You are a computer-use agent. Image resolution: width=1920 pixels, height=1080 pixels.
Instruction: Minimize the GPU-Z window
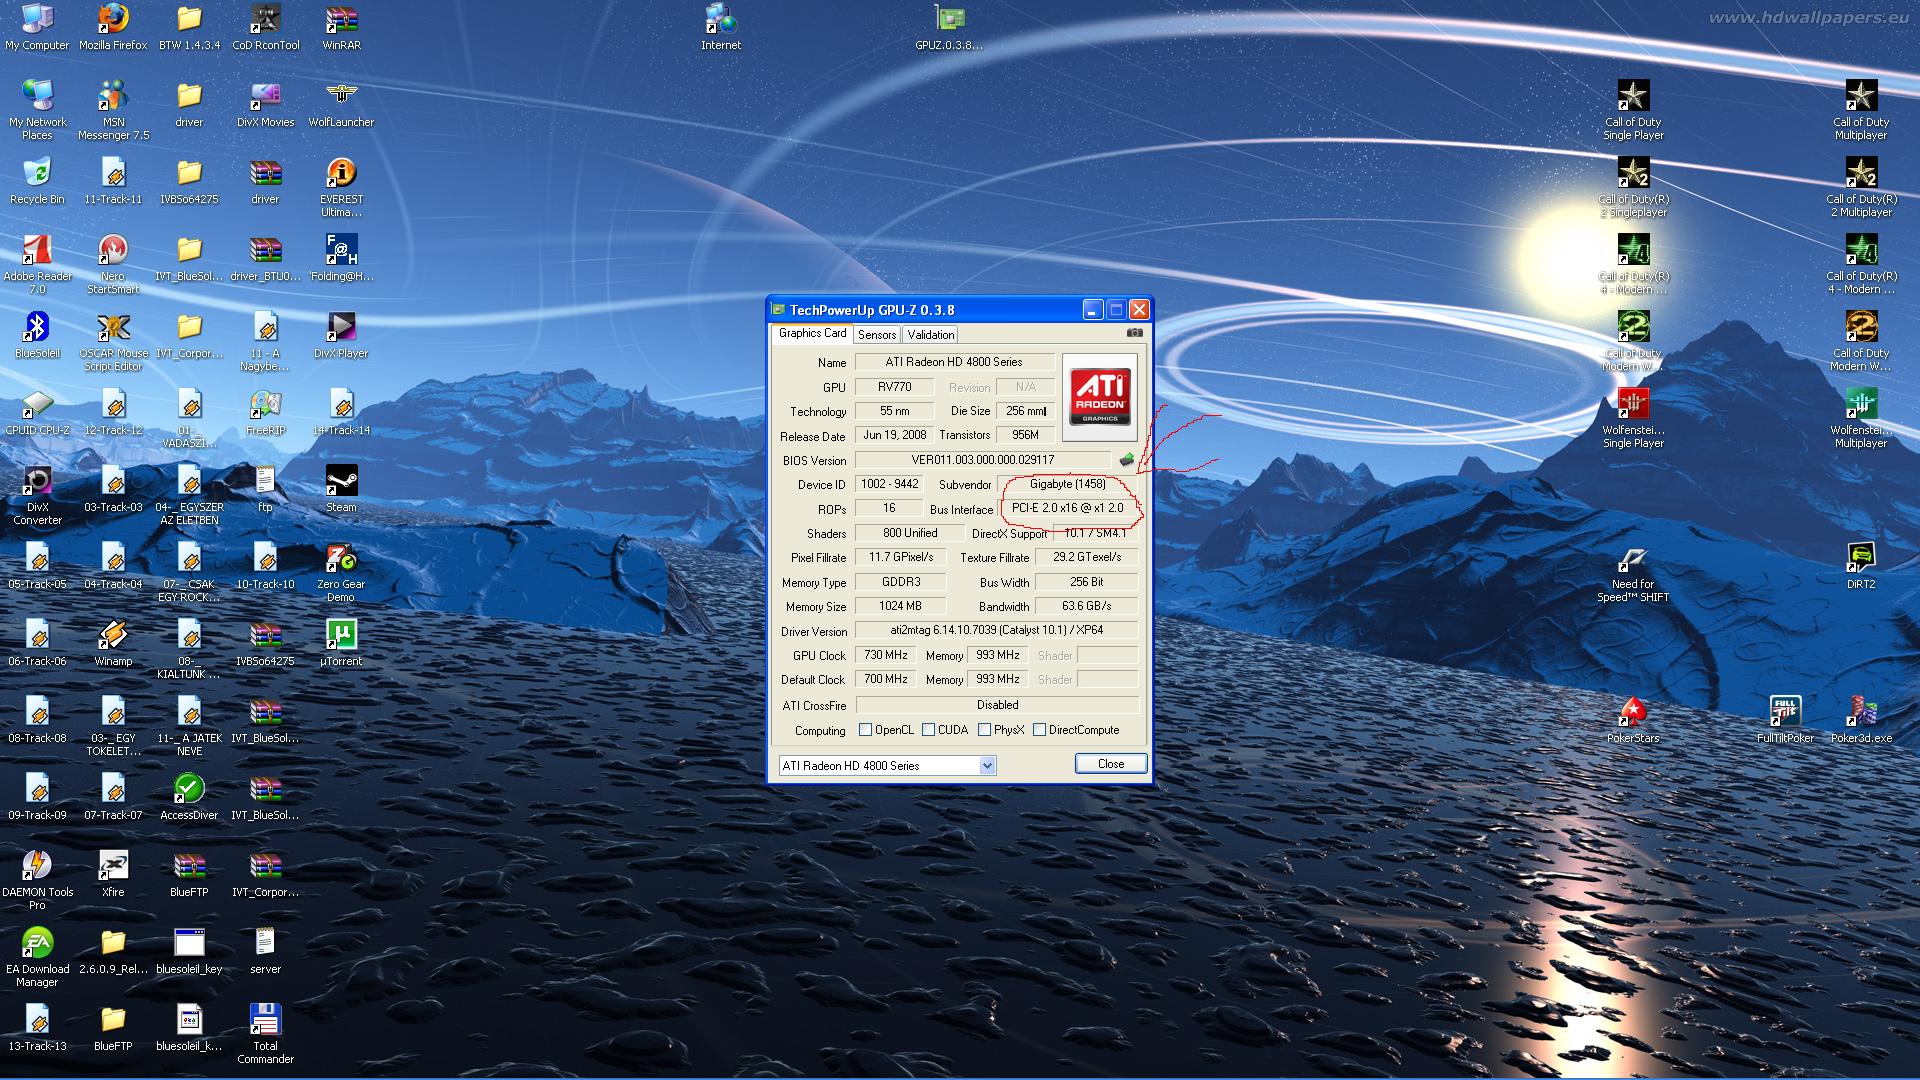(x=1092, y=310)
